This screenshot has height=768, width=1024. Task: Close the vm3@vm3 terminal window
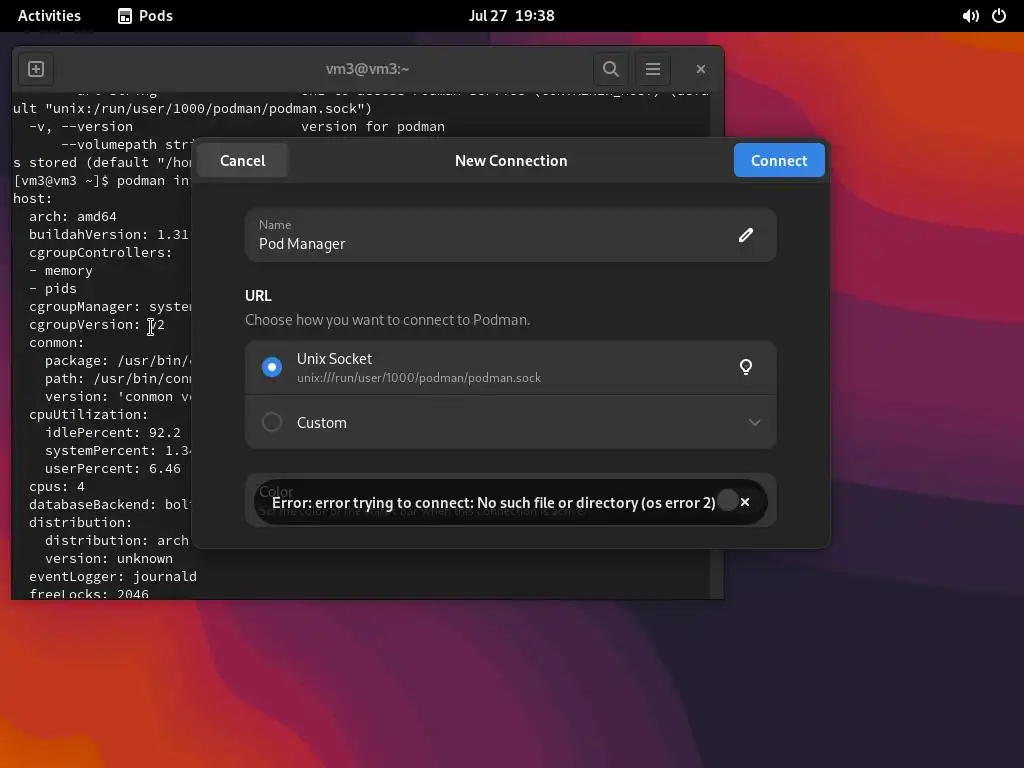701,69
